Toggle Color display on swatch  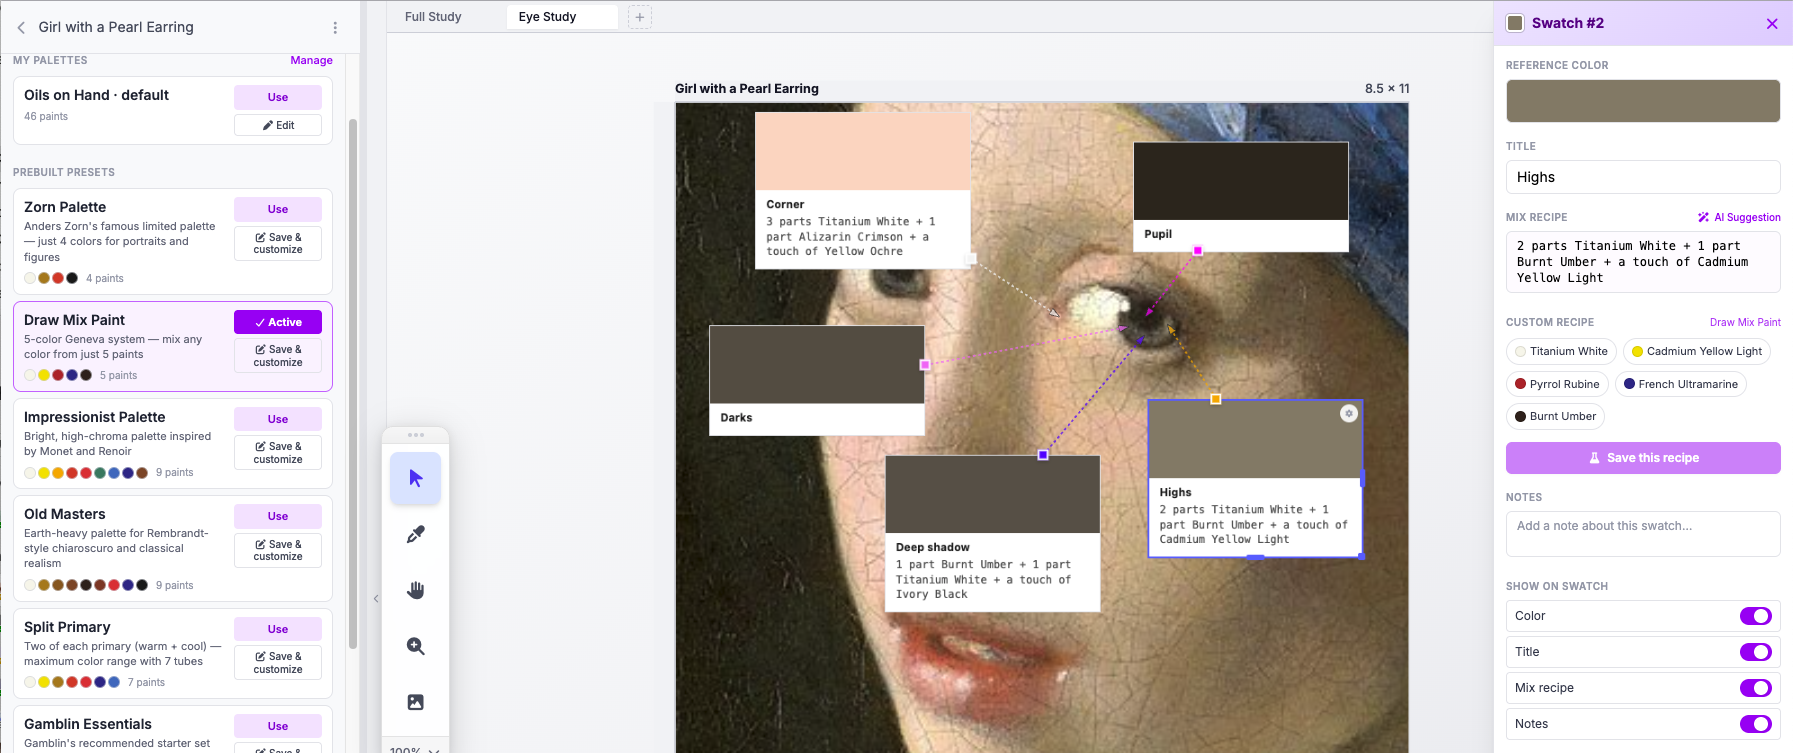1755,616
